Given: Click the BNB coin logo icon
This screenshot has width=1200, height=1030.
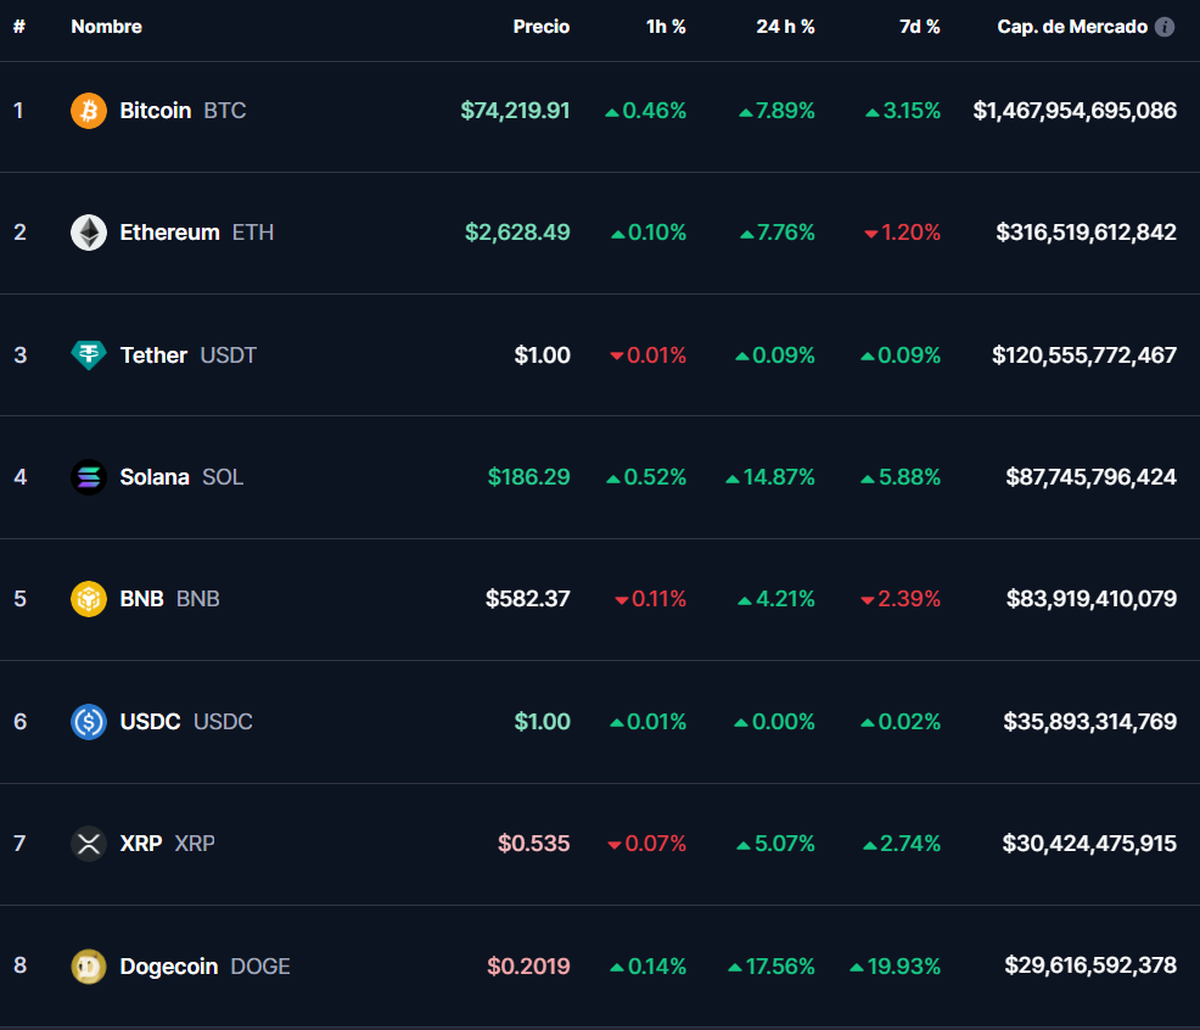Looking at the screenshot, I should [88, 599].
